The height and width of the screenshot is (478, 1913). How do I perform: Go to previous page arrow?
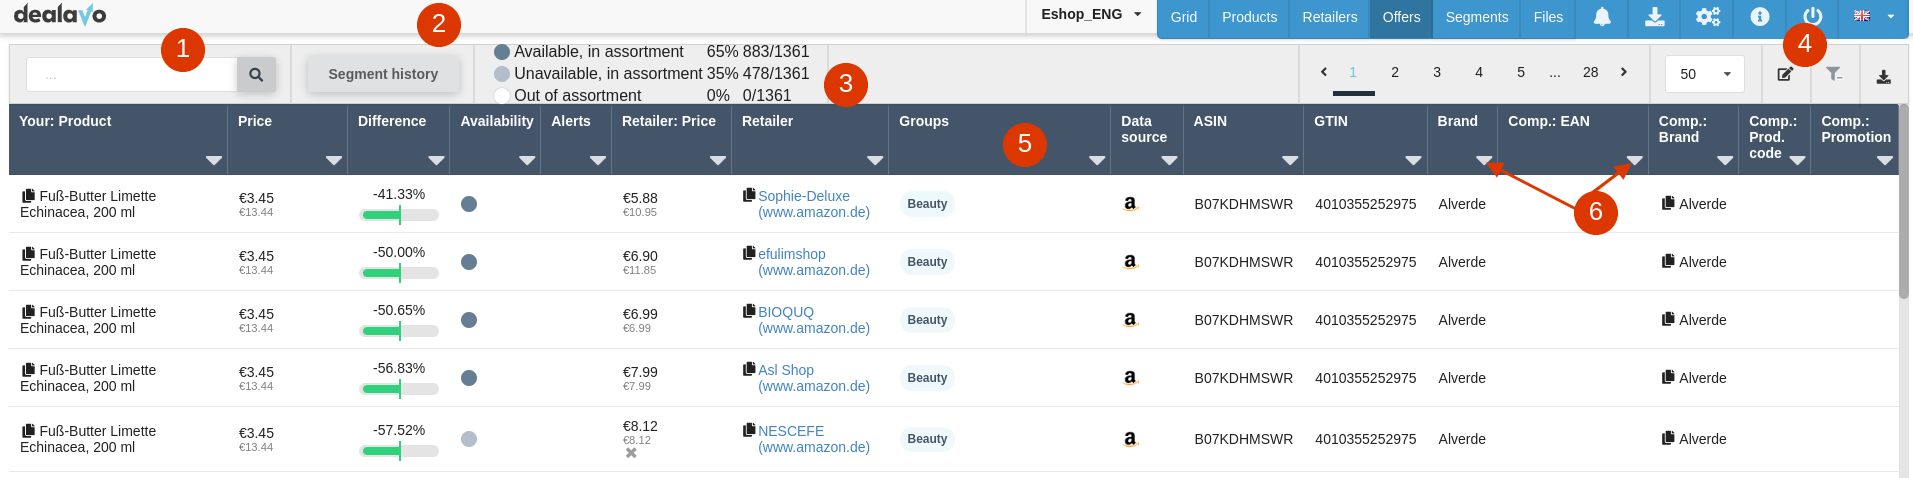pos(1324,72)
